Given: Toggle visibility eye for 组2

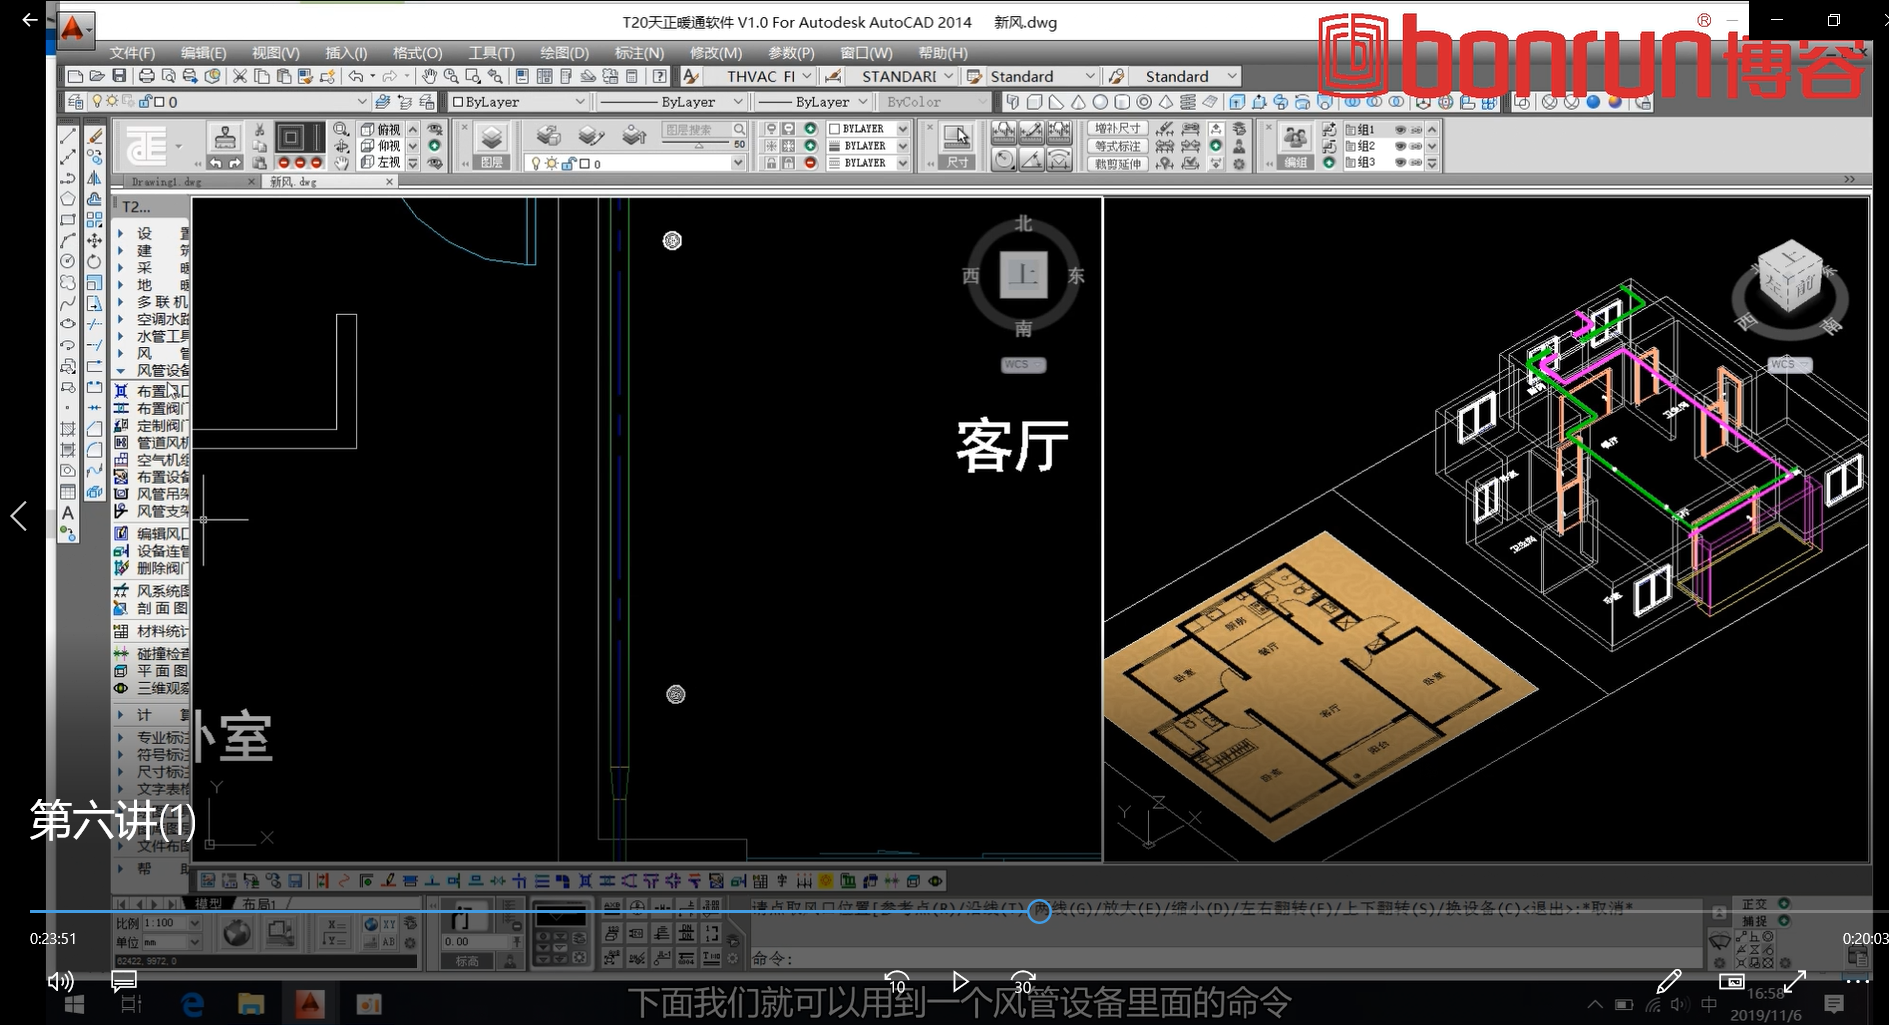Looking at the screenshot, I should click(x=1400, y=146).
